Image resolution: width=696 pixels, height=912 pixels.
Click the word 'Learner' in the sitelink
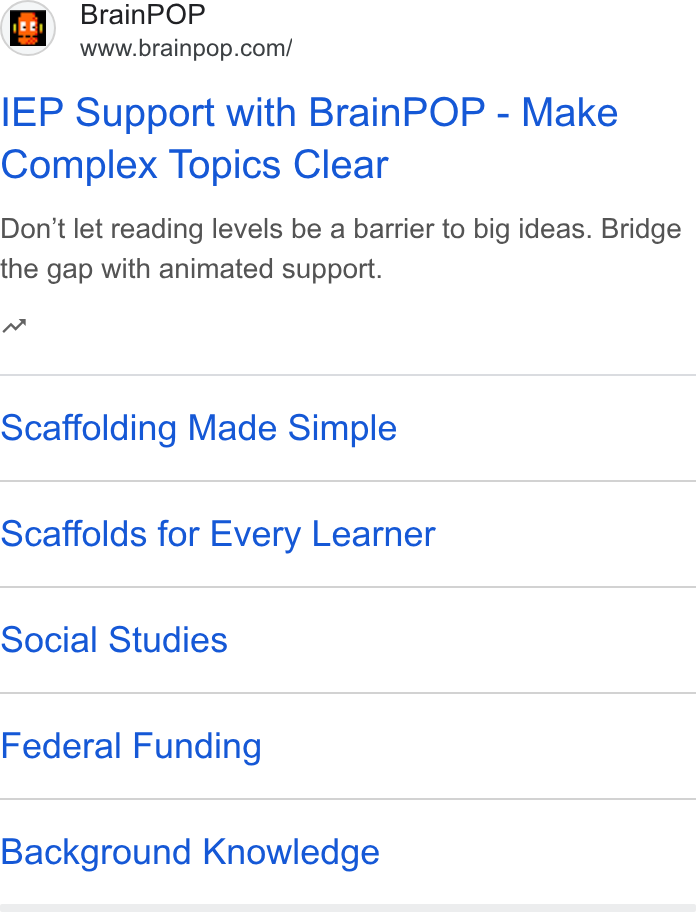tap(374, 535)
